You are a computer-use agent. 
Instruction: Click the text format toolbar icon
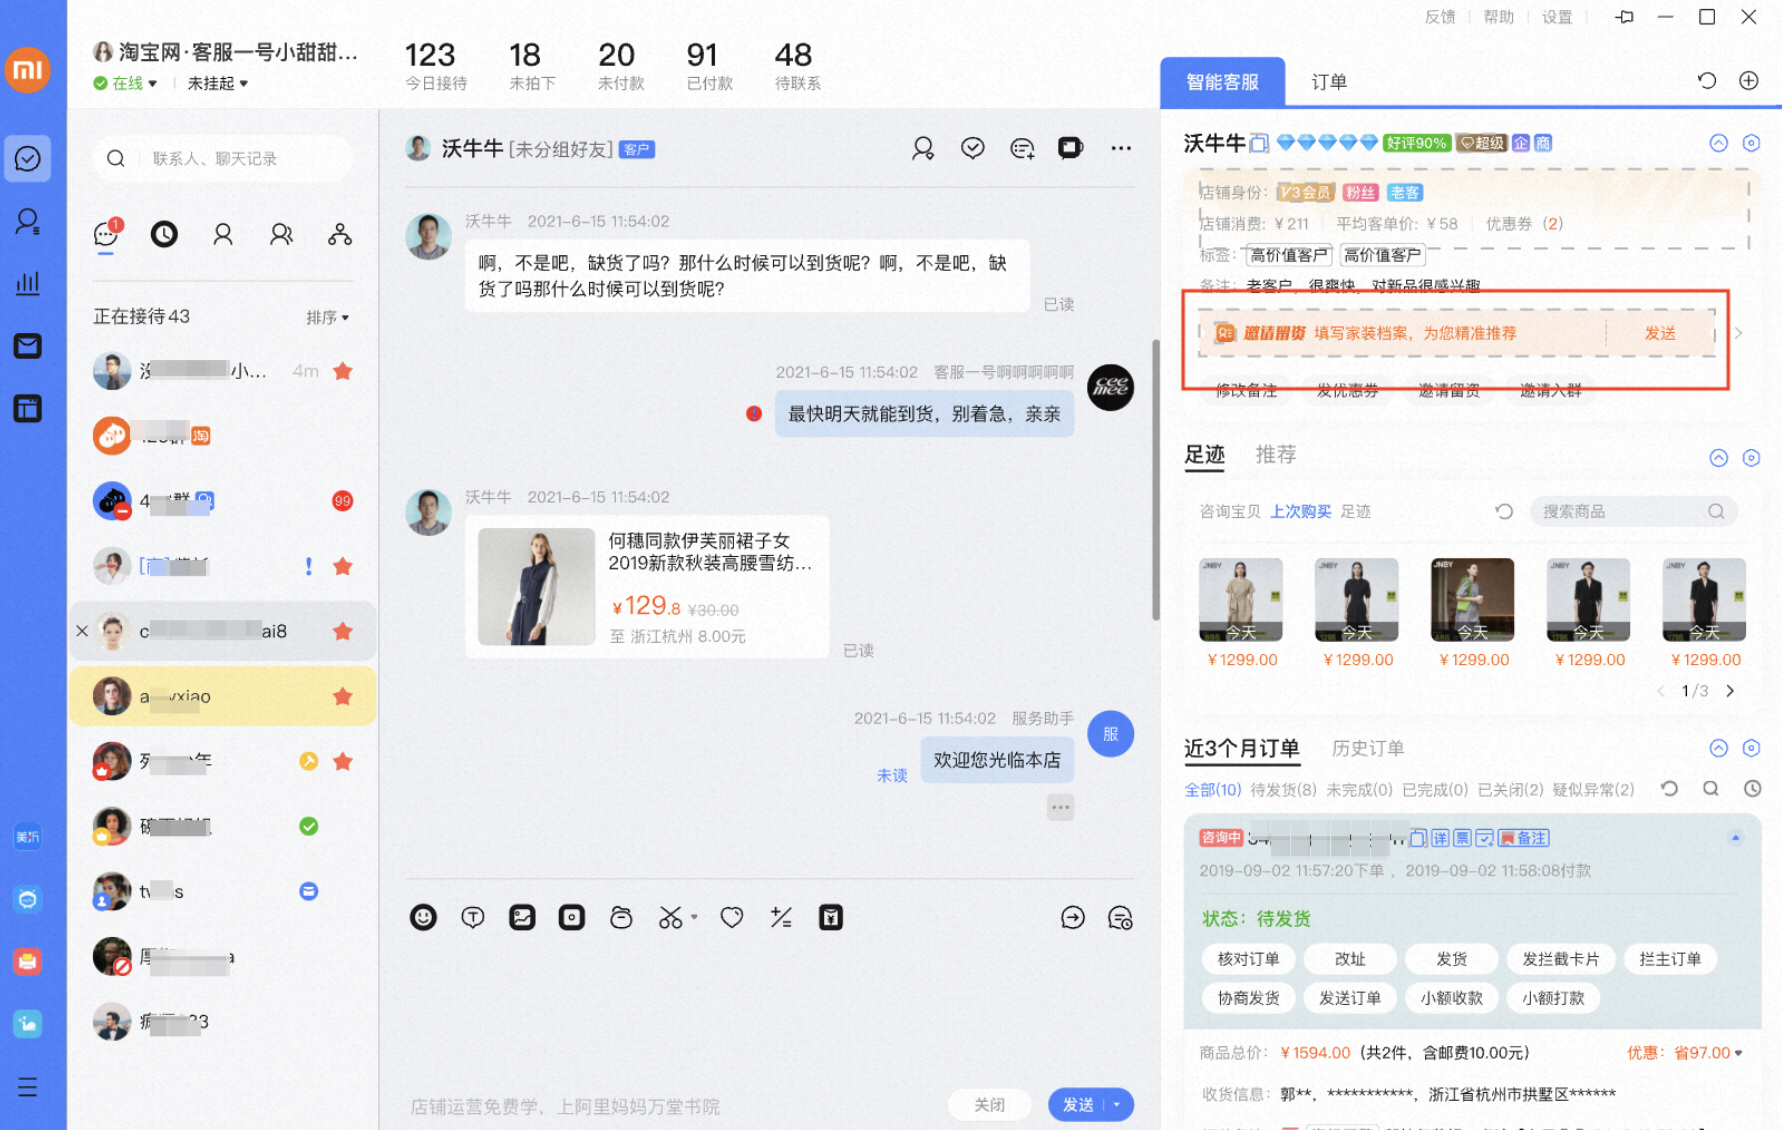[x=473, y=917]
